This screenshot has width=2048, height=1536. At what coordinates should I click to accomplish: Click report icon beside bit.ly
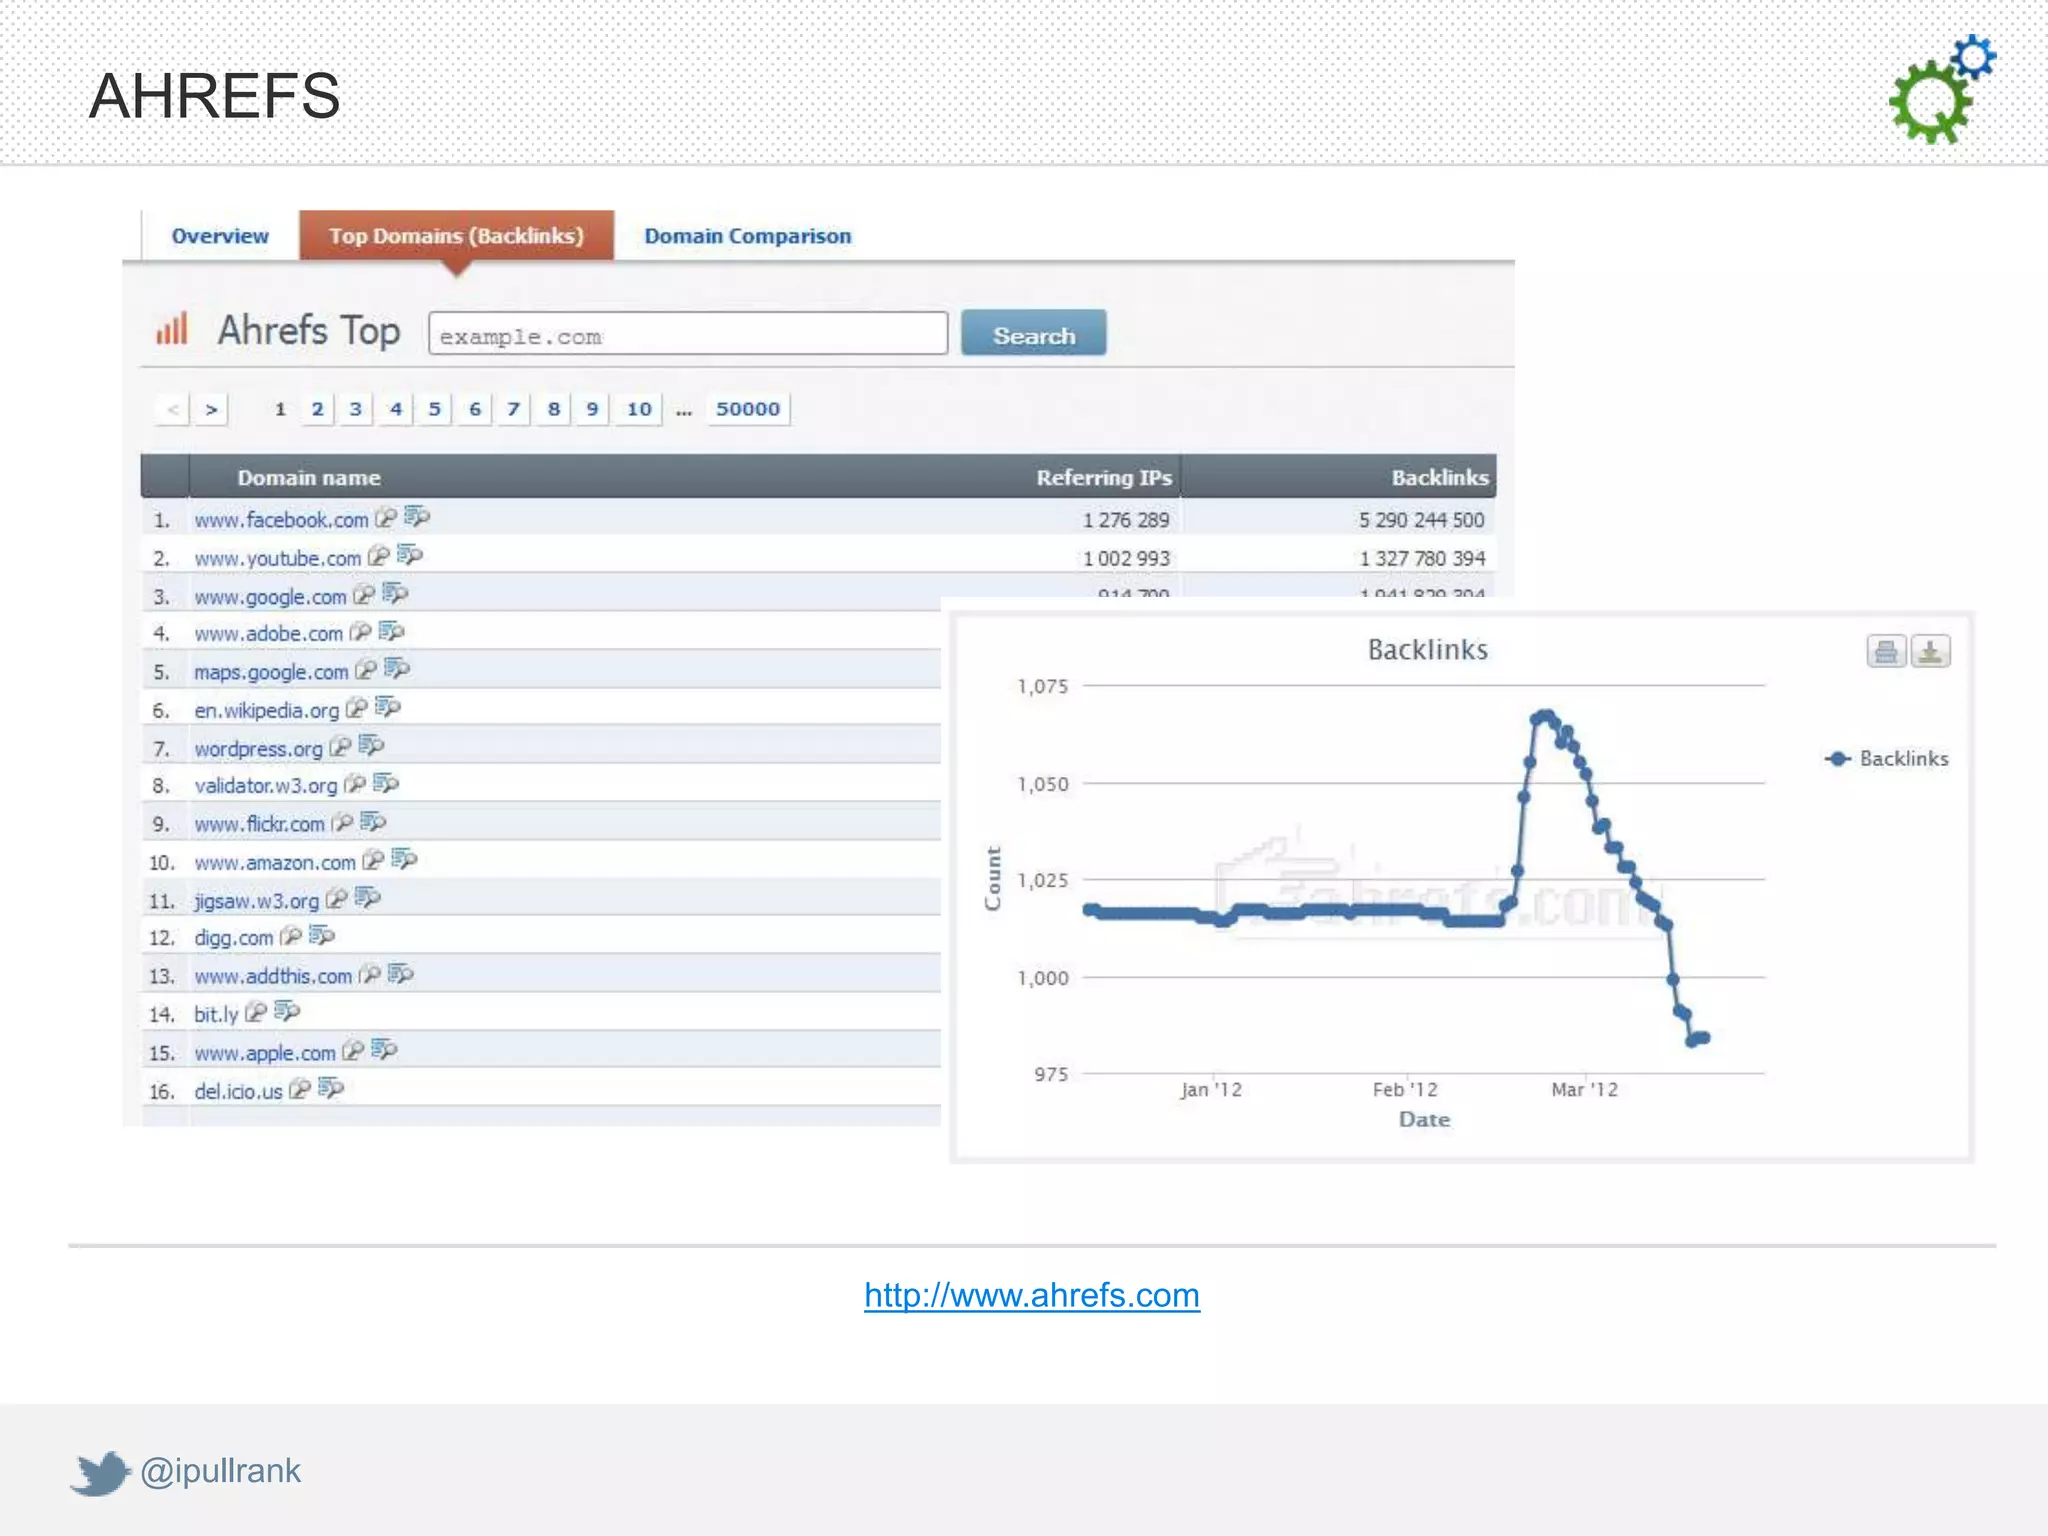286,1011
